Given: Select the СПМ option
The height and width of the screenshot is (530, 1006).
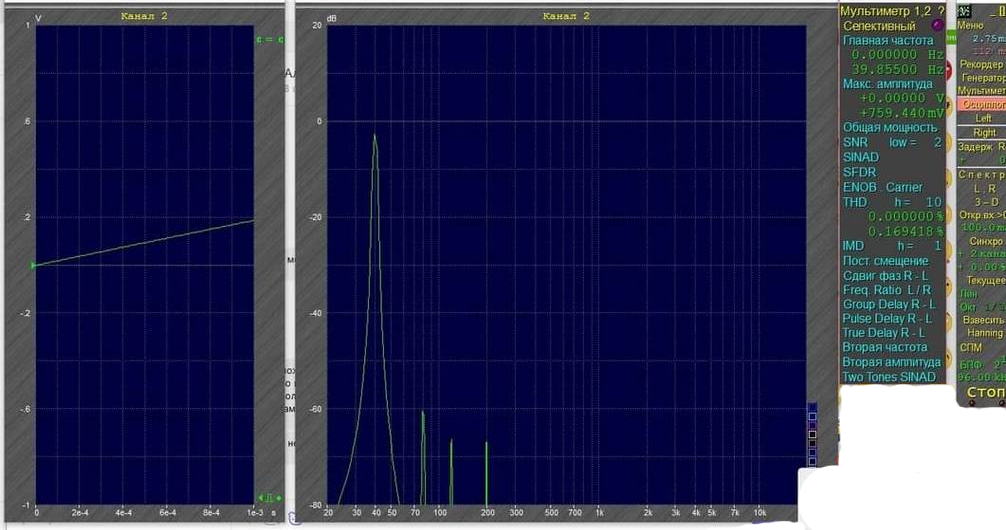Looking at the screenshot, I should pos(971,348).
